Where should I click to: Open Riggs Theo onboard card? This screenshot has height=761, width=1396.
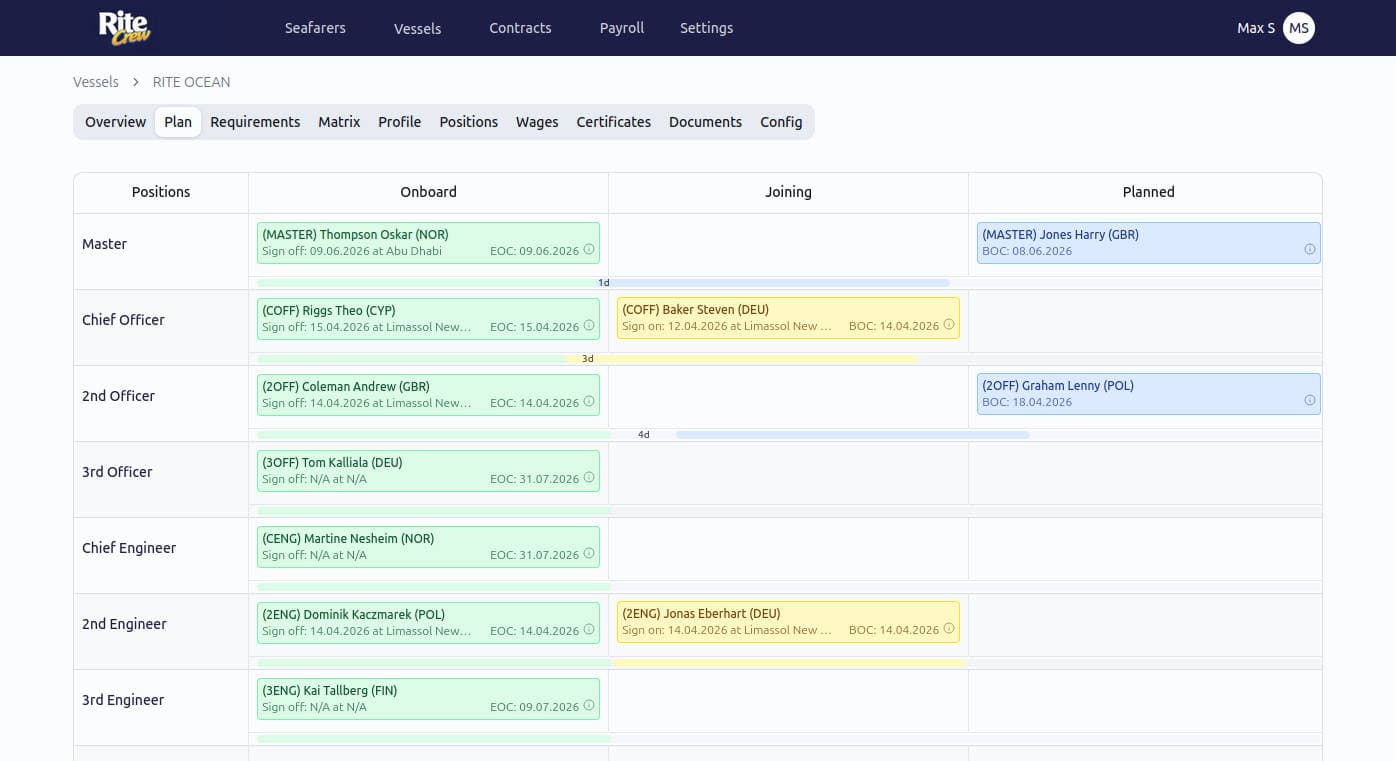[x=428, y=318]
